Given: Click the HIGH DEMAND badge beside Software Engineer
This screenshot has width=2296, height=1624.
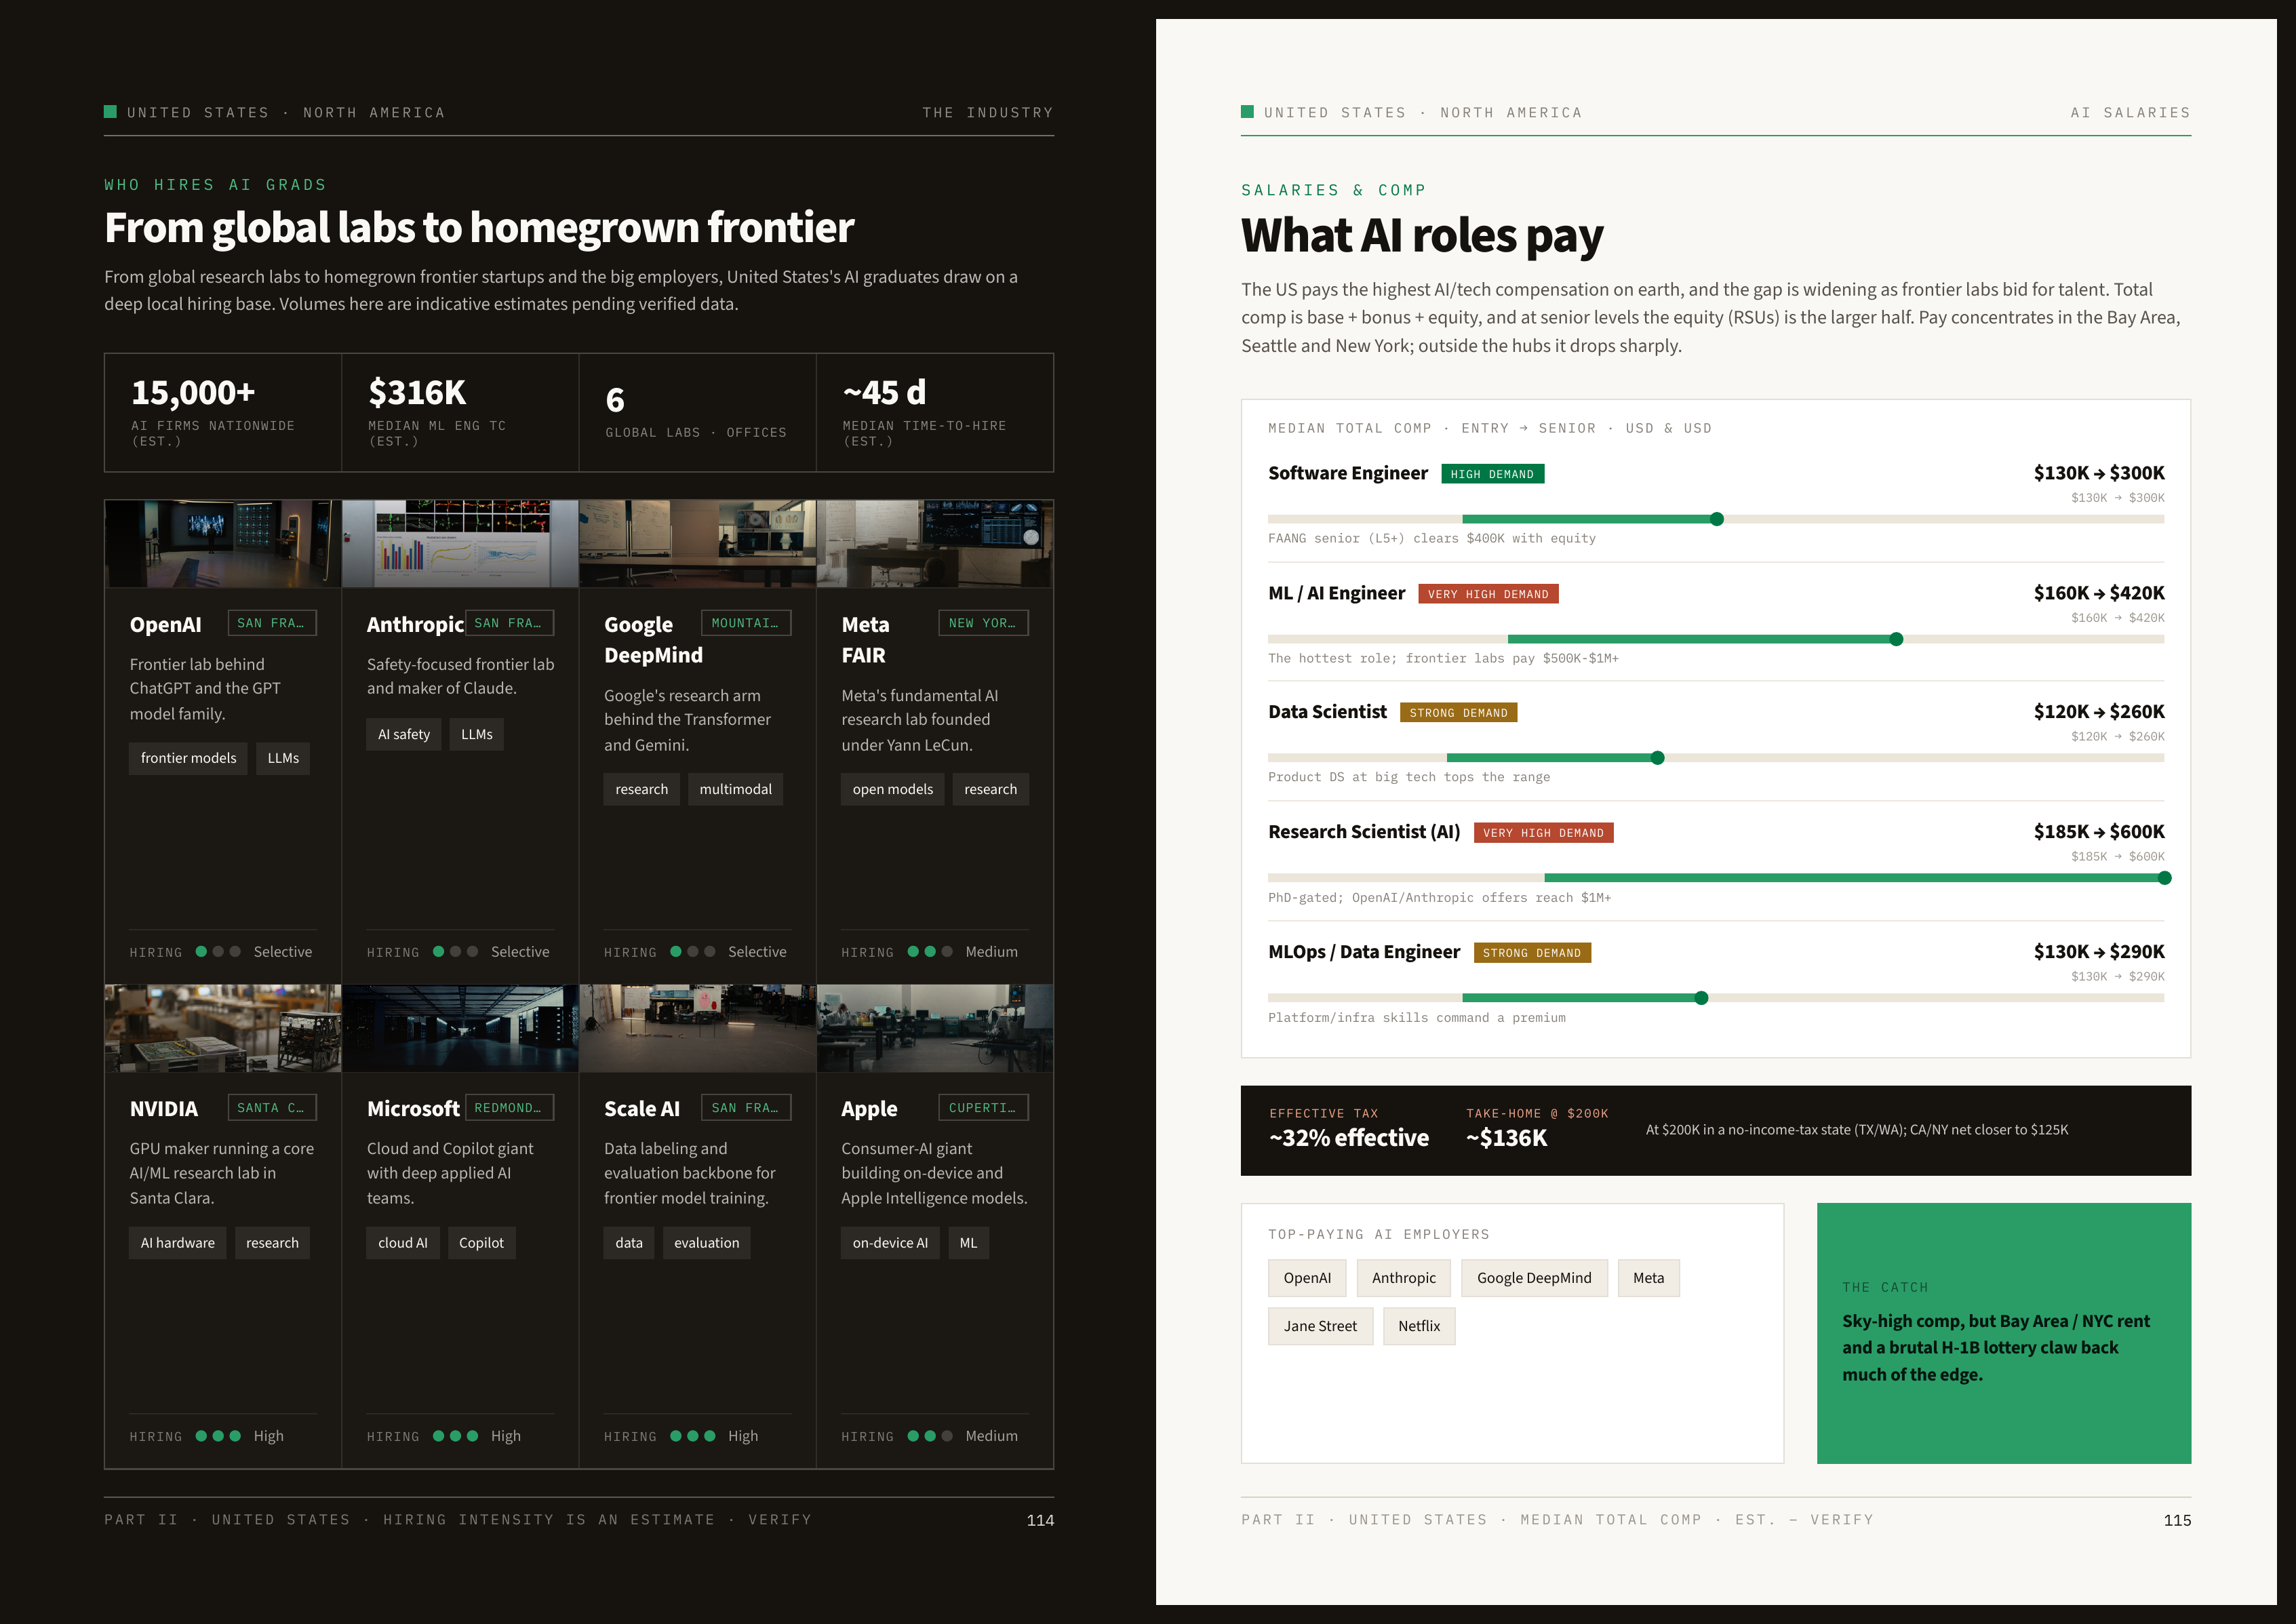Looking at the screenshot, I should (1492, 474).
